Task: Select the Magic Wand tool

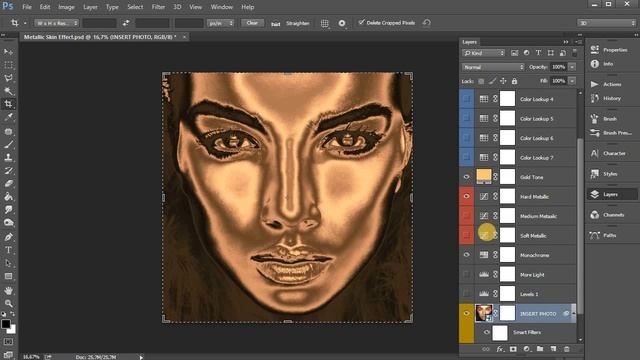Action: 8,91
